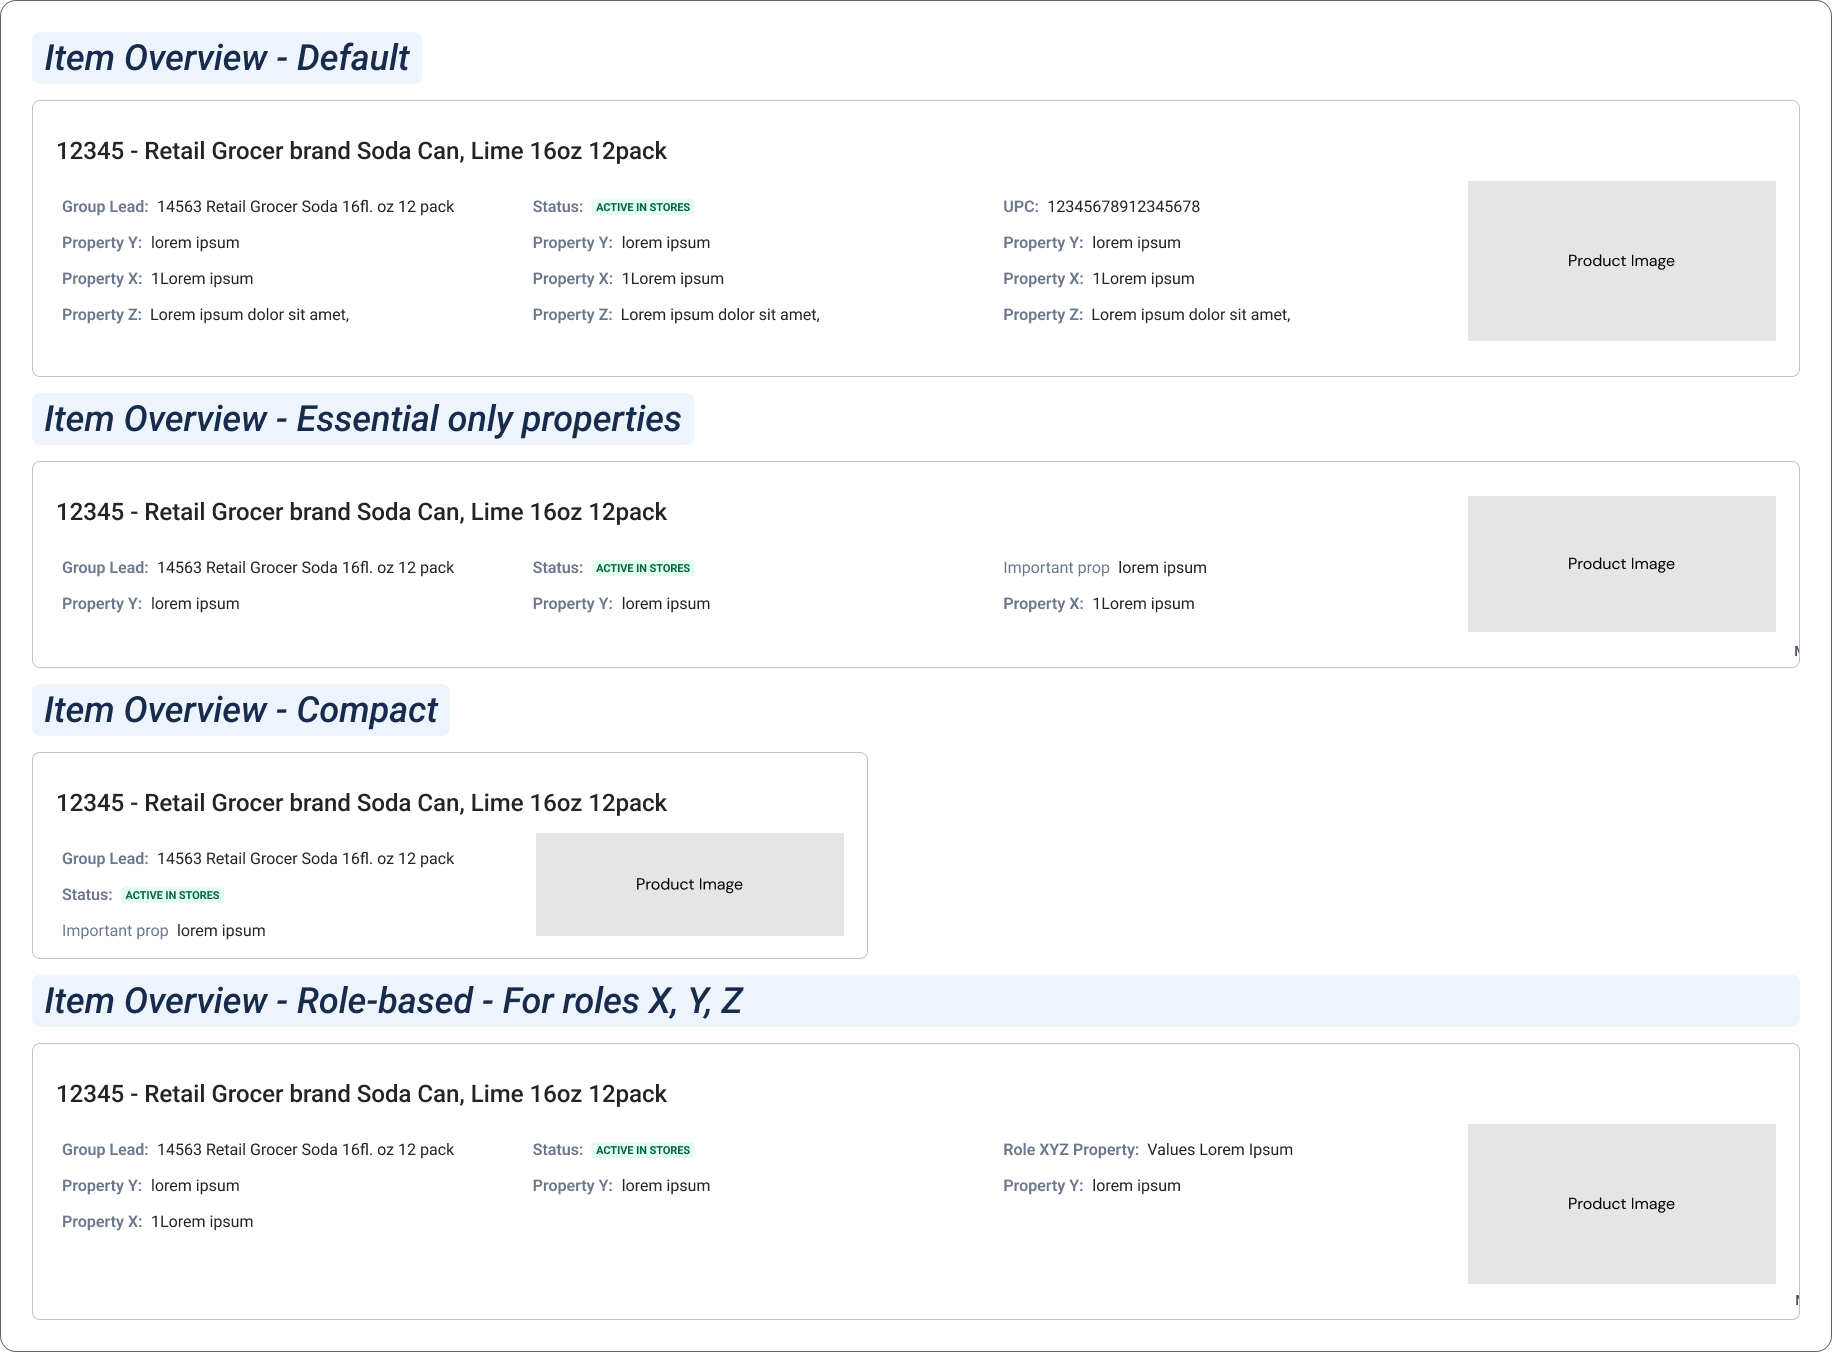Open Group Lead value in the Default card
Viewport: 1832px width, 1352px height.
[x=305, y=207]
